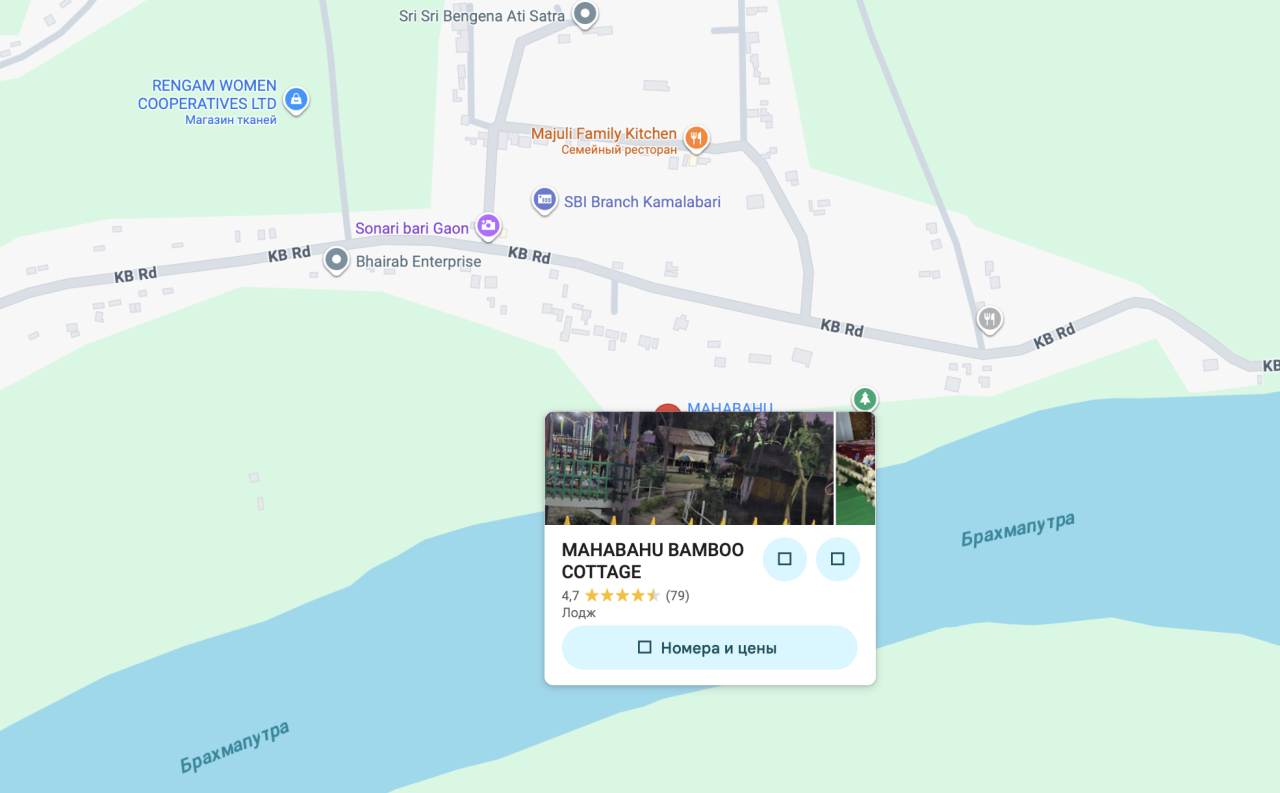View the main bamboo cottage photo
Image resolution: width=1280 pixels, height=793 pixels.
coord(689,468)
